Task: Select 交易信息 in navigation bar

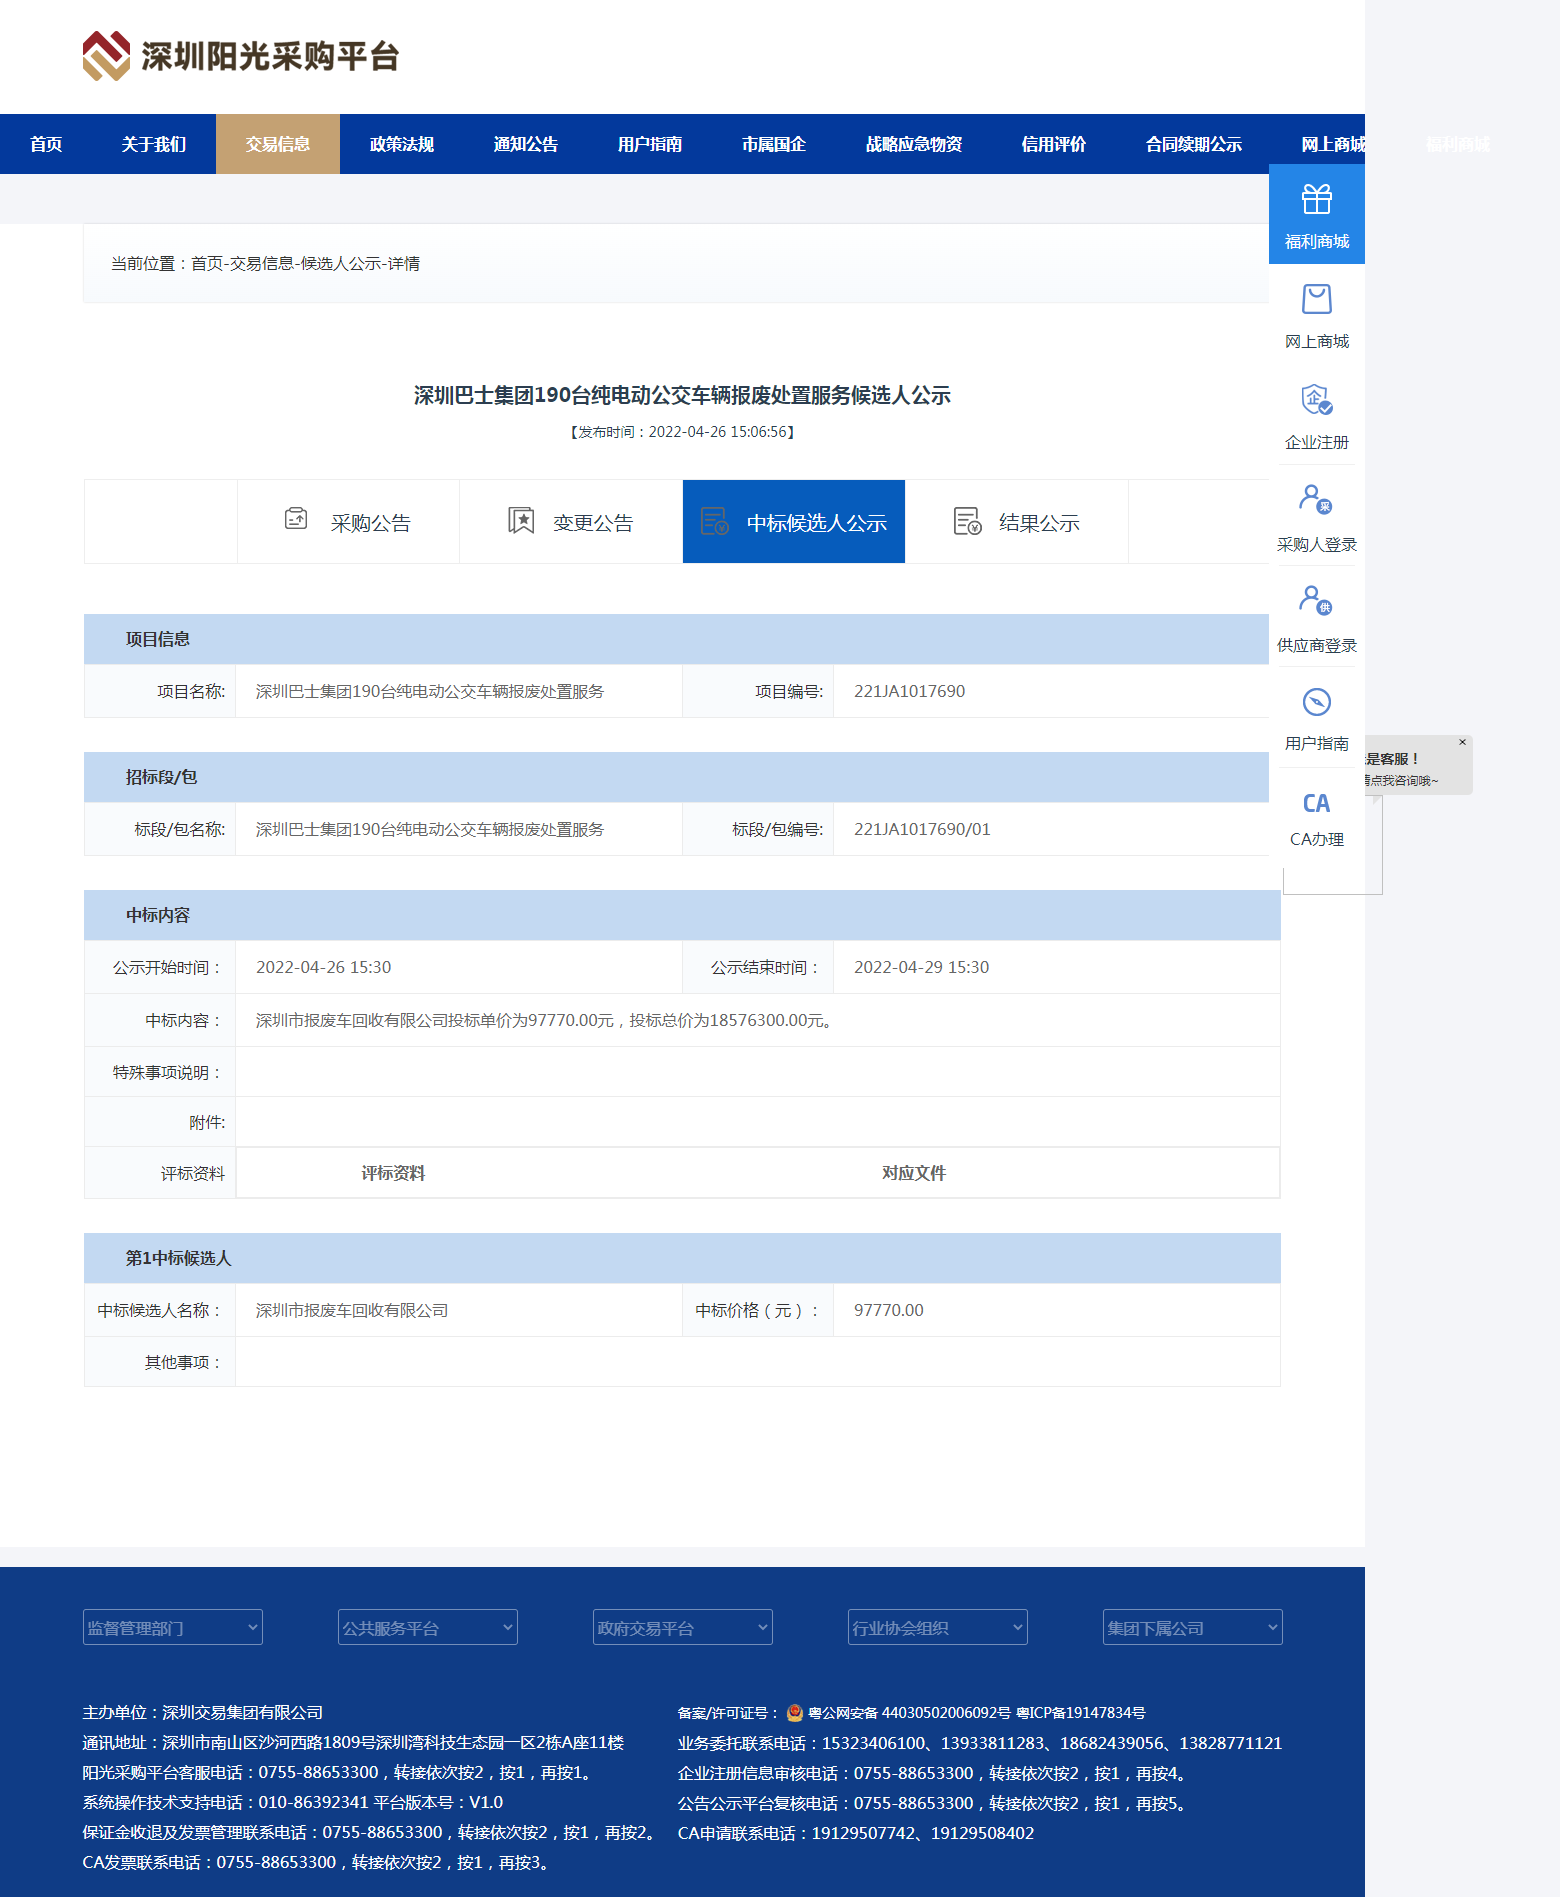Action: pos(278,144)
